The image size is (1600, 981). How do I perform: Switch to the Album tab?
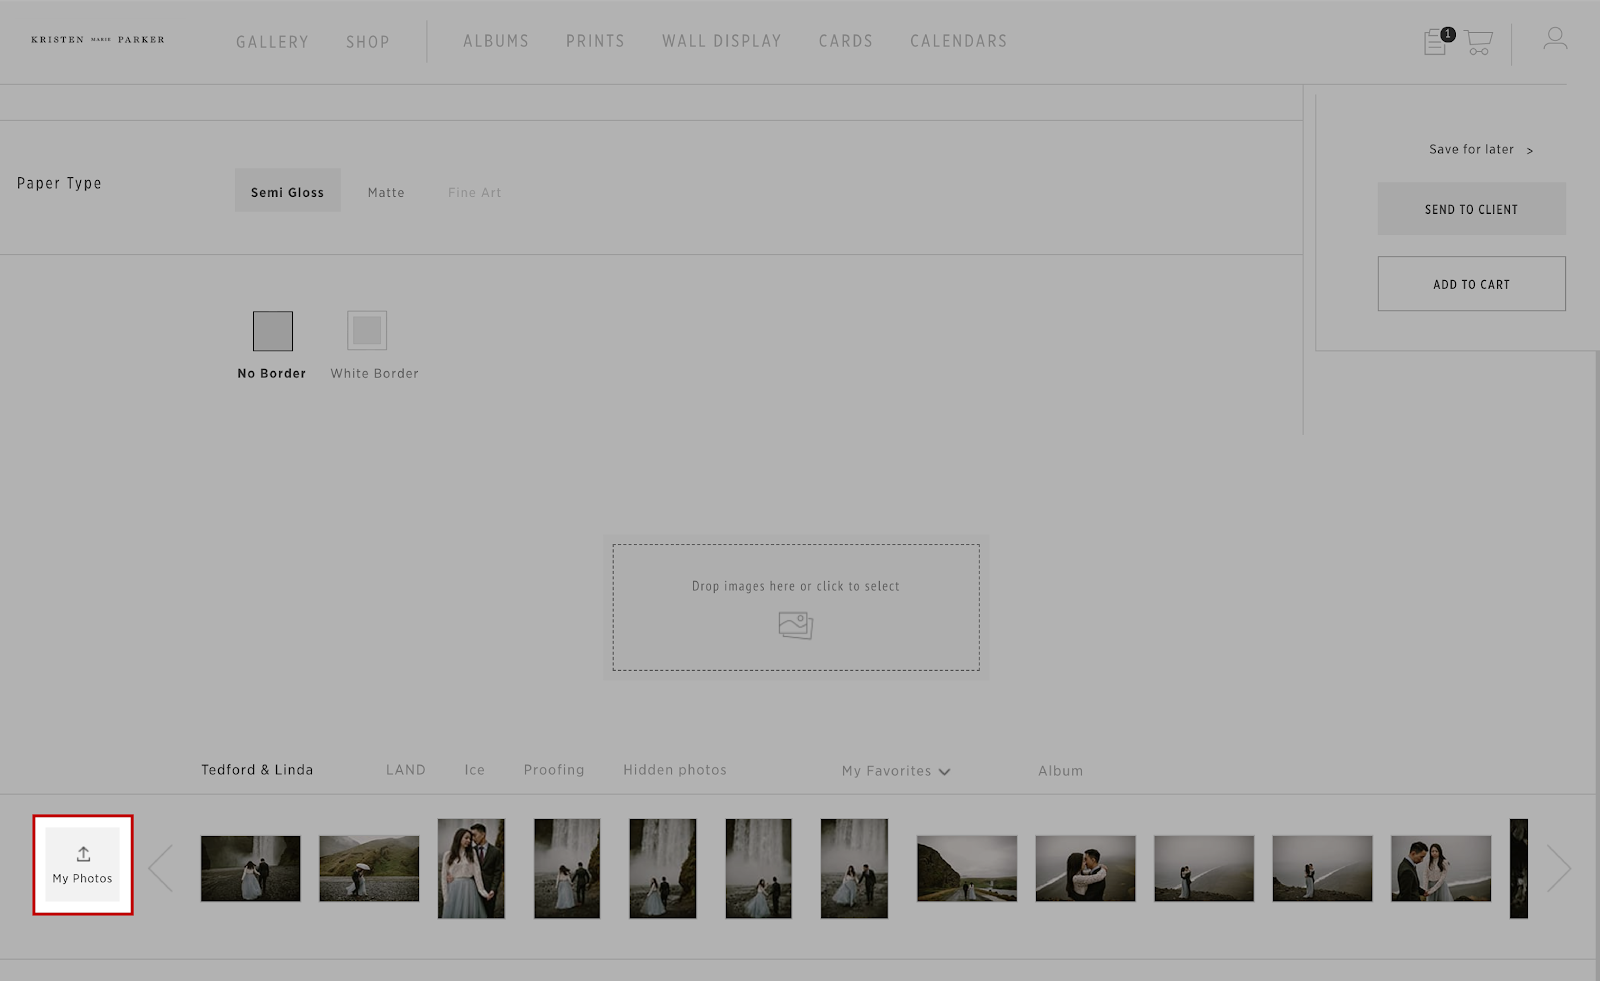pyautogui.click(x=1061, y=771)
